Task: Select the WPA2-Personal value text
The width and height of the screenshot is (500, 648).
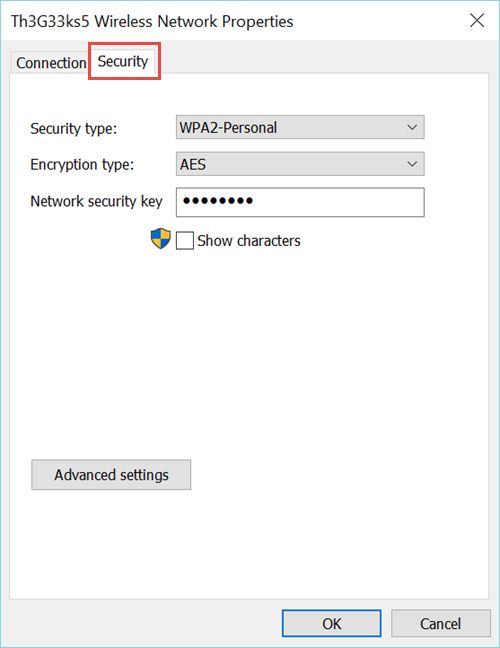Action: 228,127
